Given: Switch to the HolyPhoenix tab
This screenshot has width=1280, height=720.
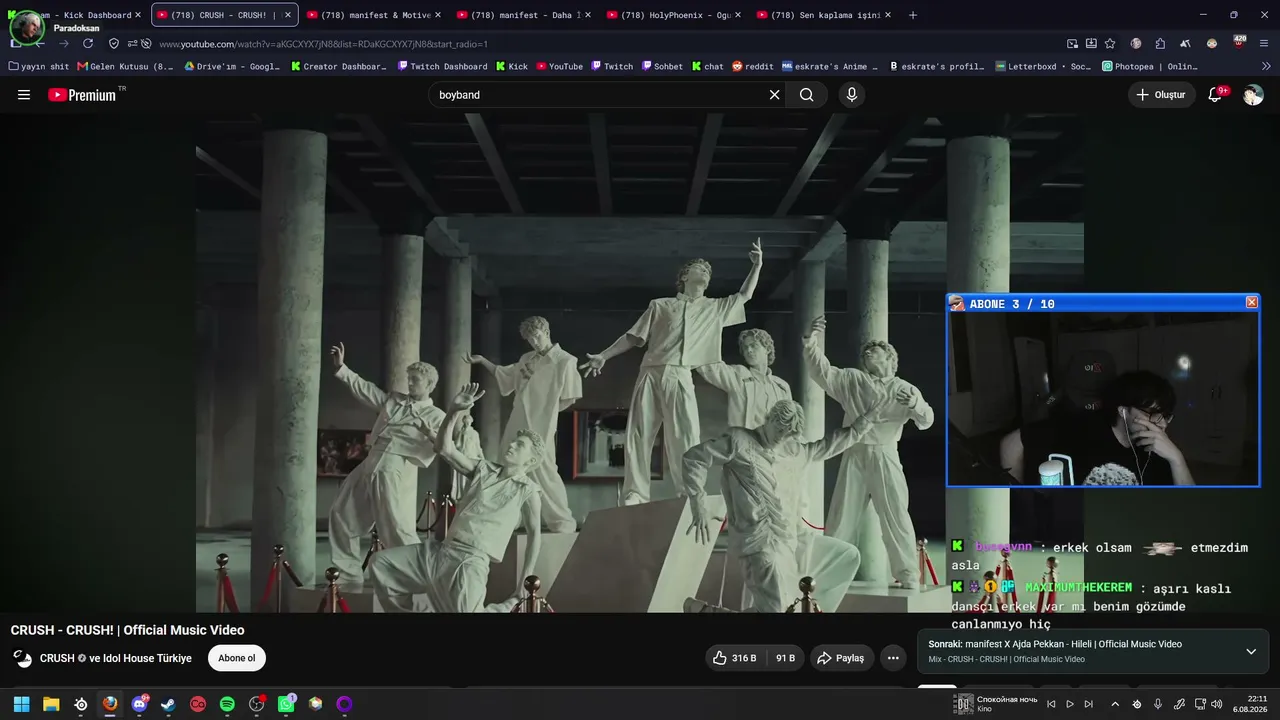Looking at the screenshot, I should click(x=673, y=15).
